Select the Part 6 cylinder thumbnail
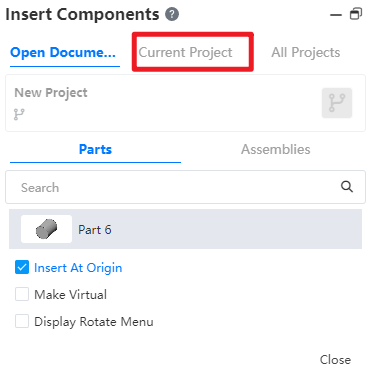 (46, 229)
